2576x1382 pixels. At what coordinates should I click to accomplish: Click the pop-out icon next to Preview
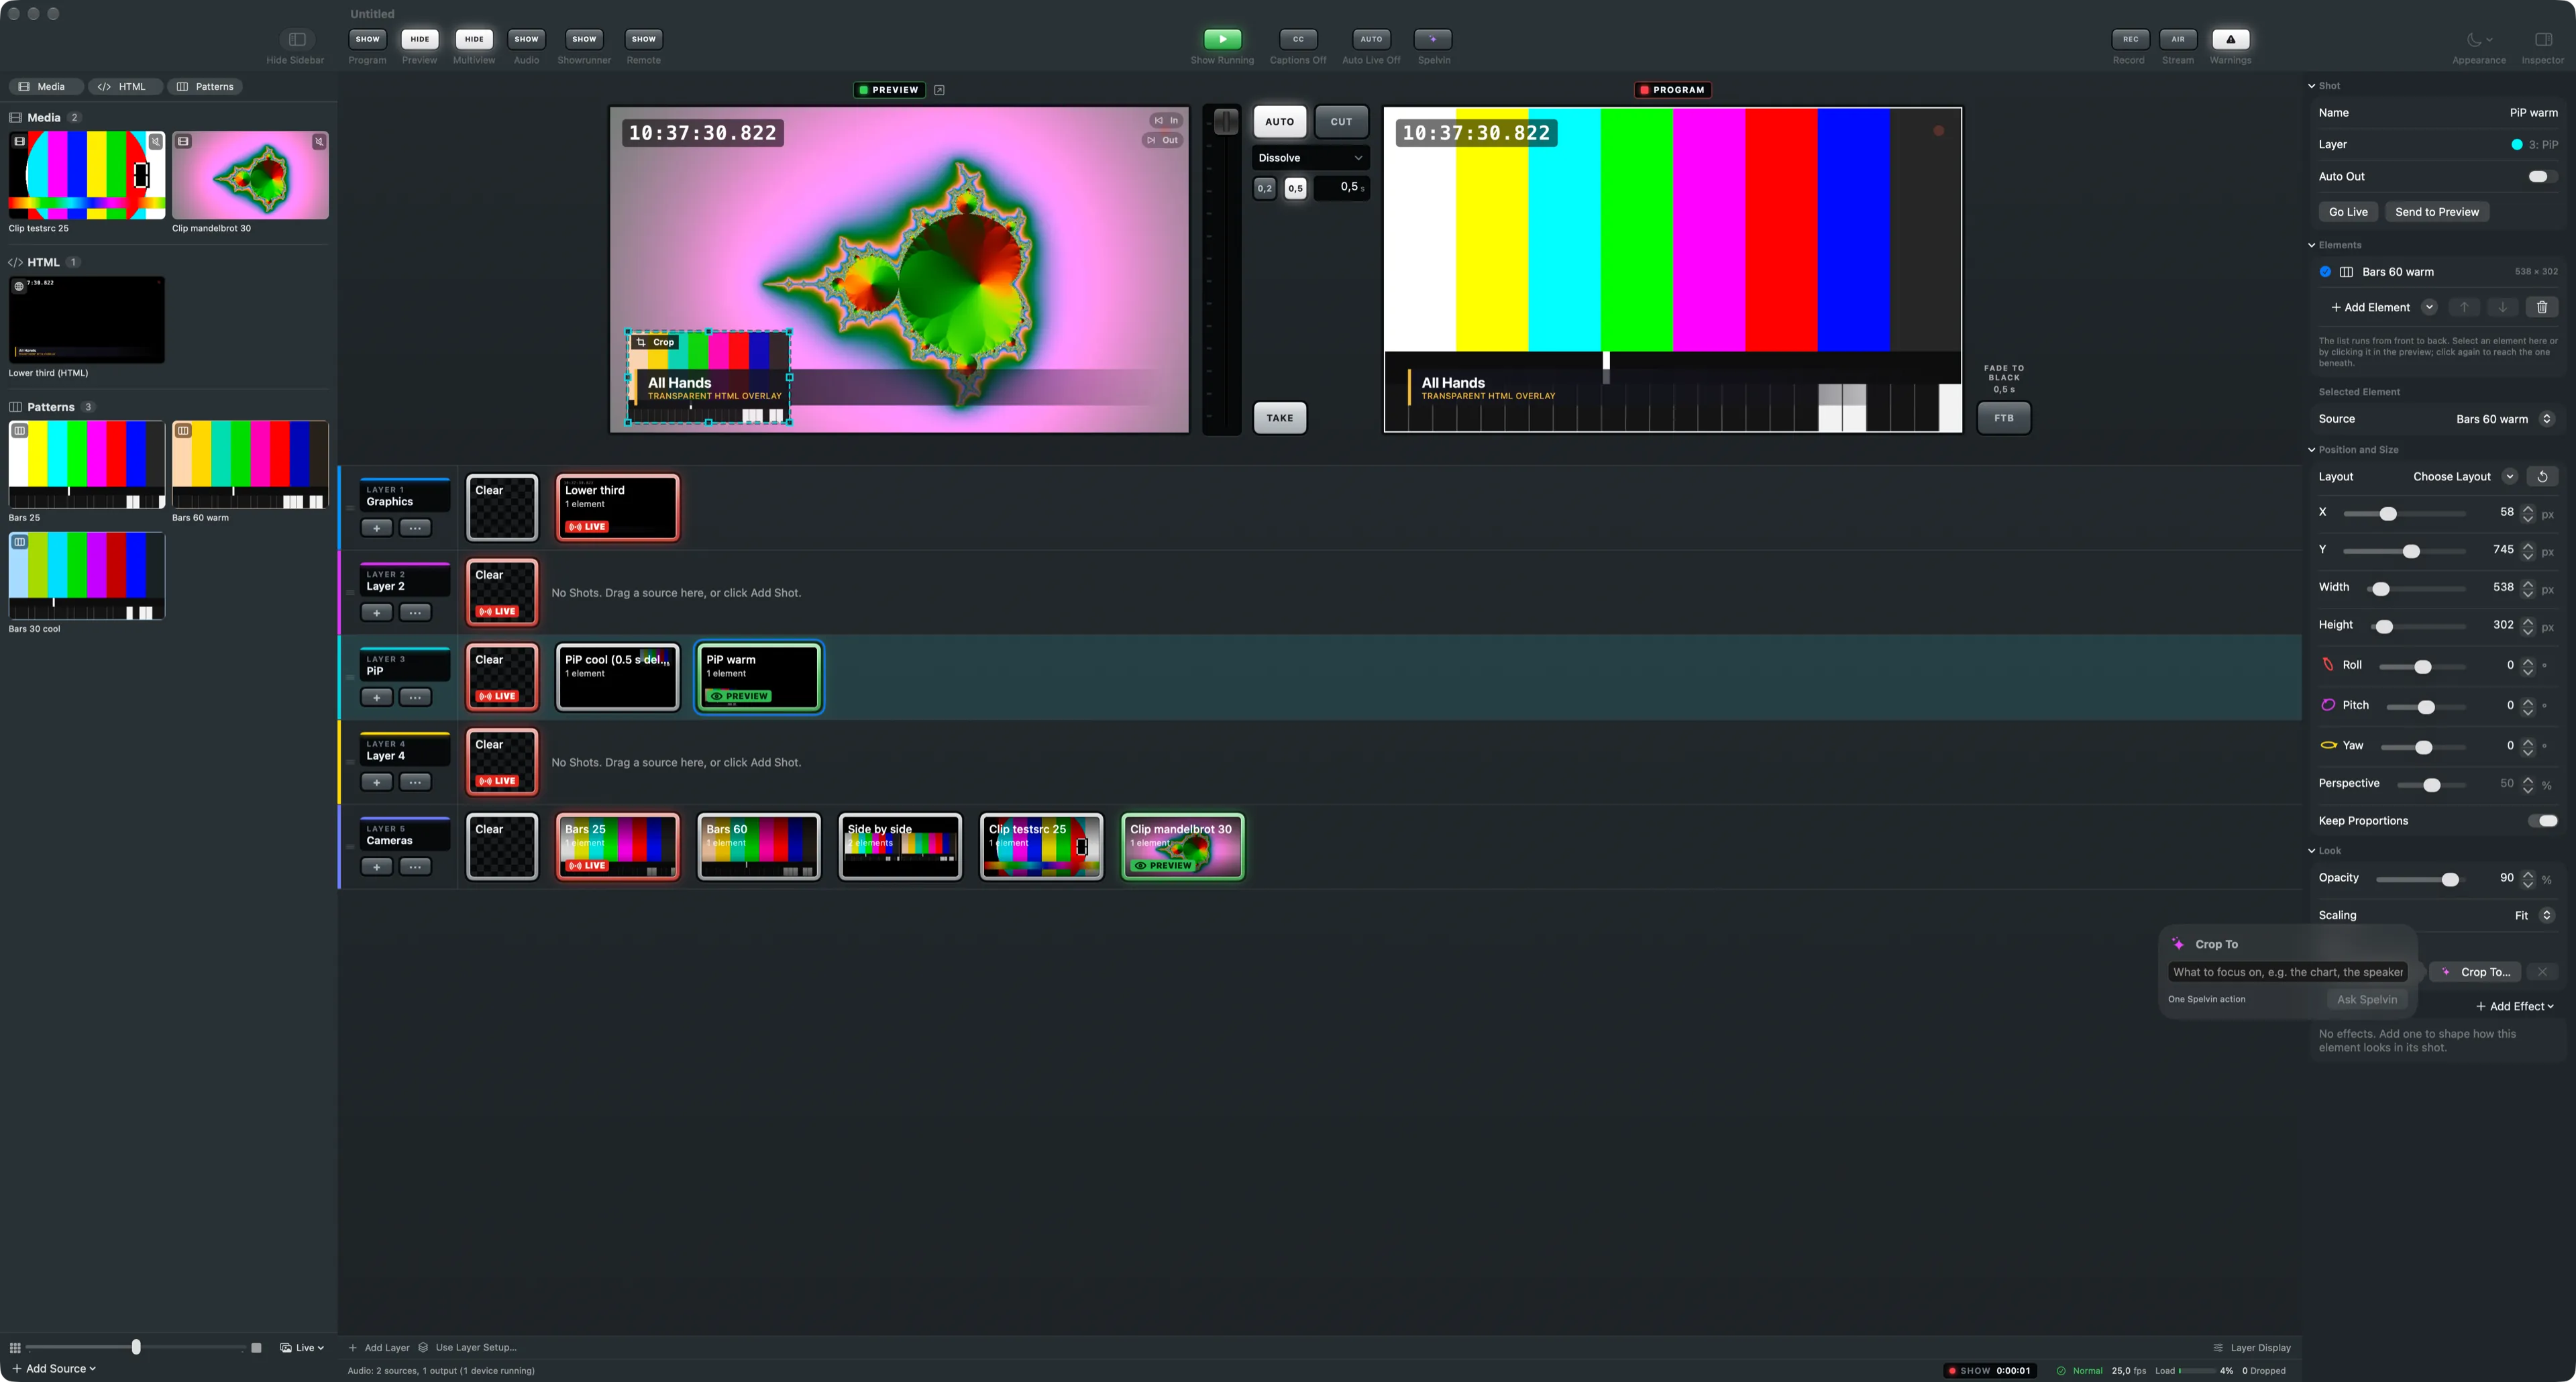pyautogui.click(x=939, y=90)
